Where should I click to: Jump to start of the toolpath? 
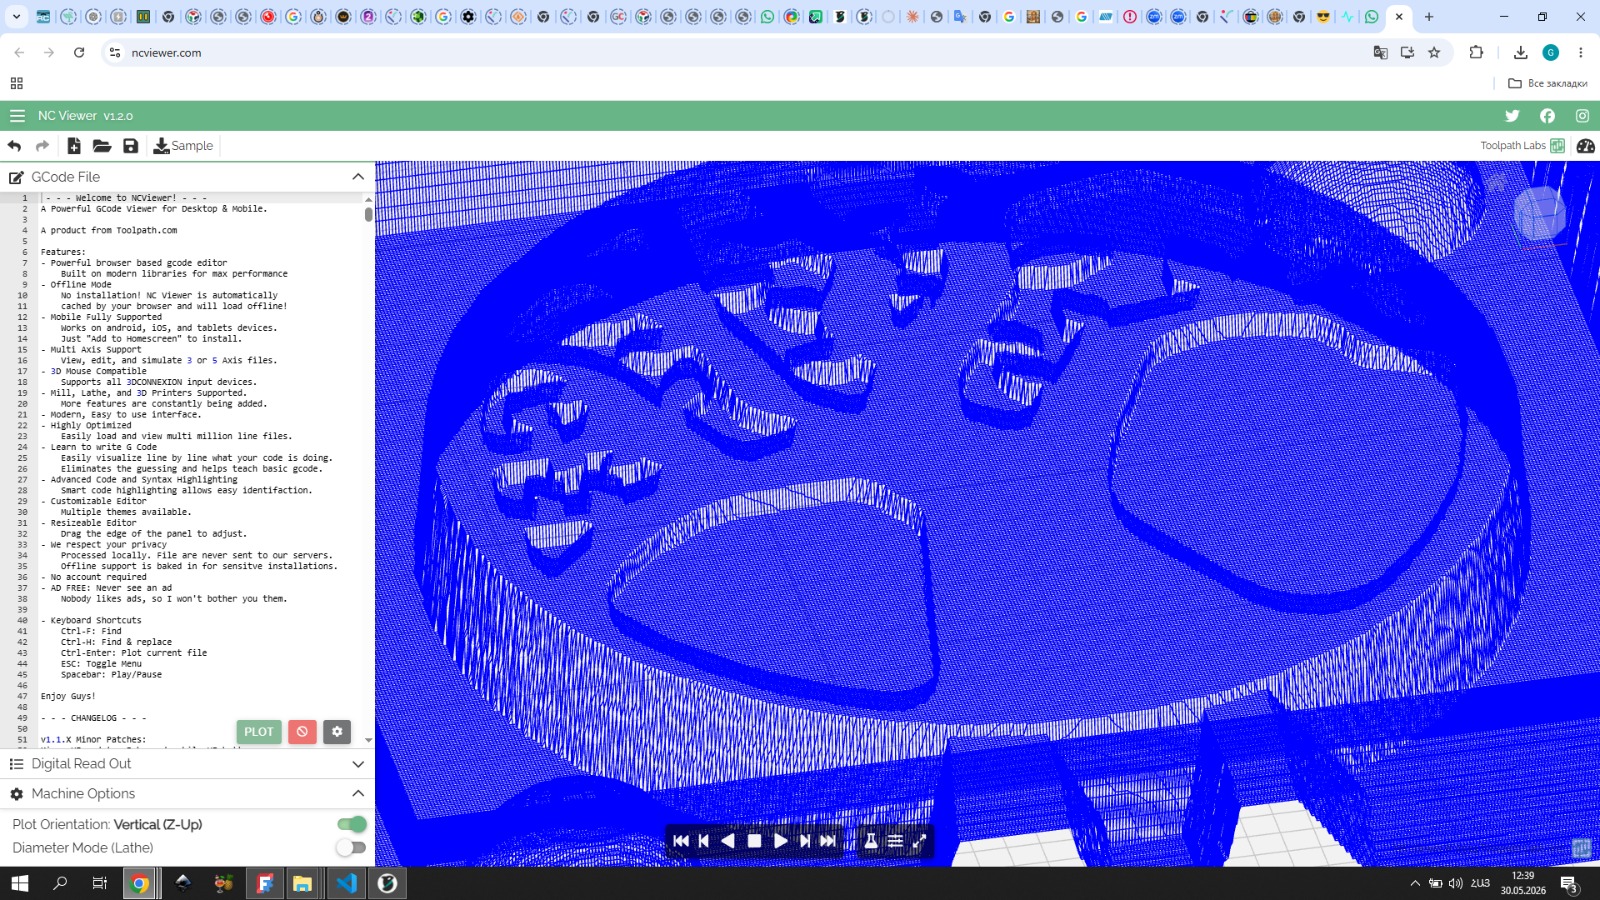point(681,841)
